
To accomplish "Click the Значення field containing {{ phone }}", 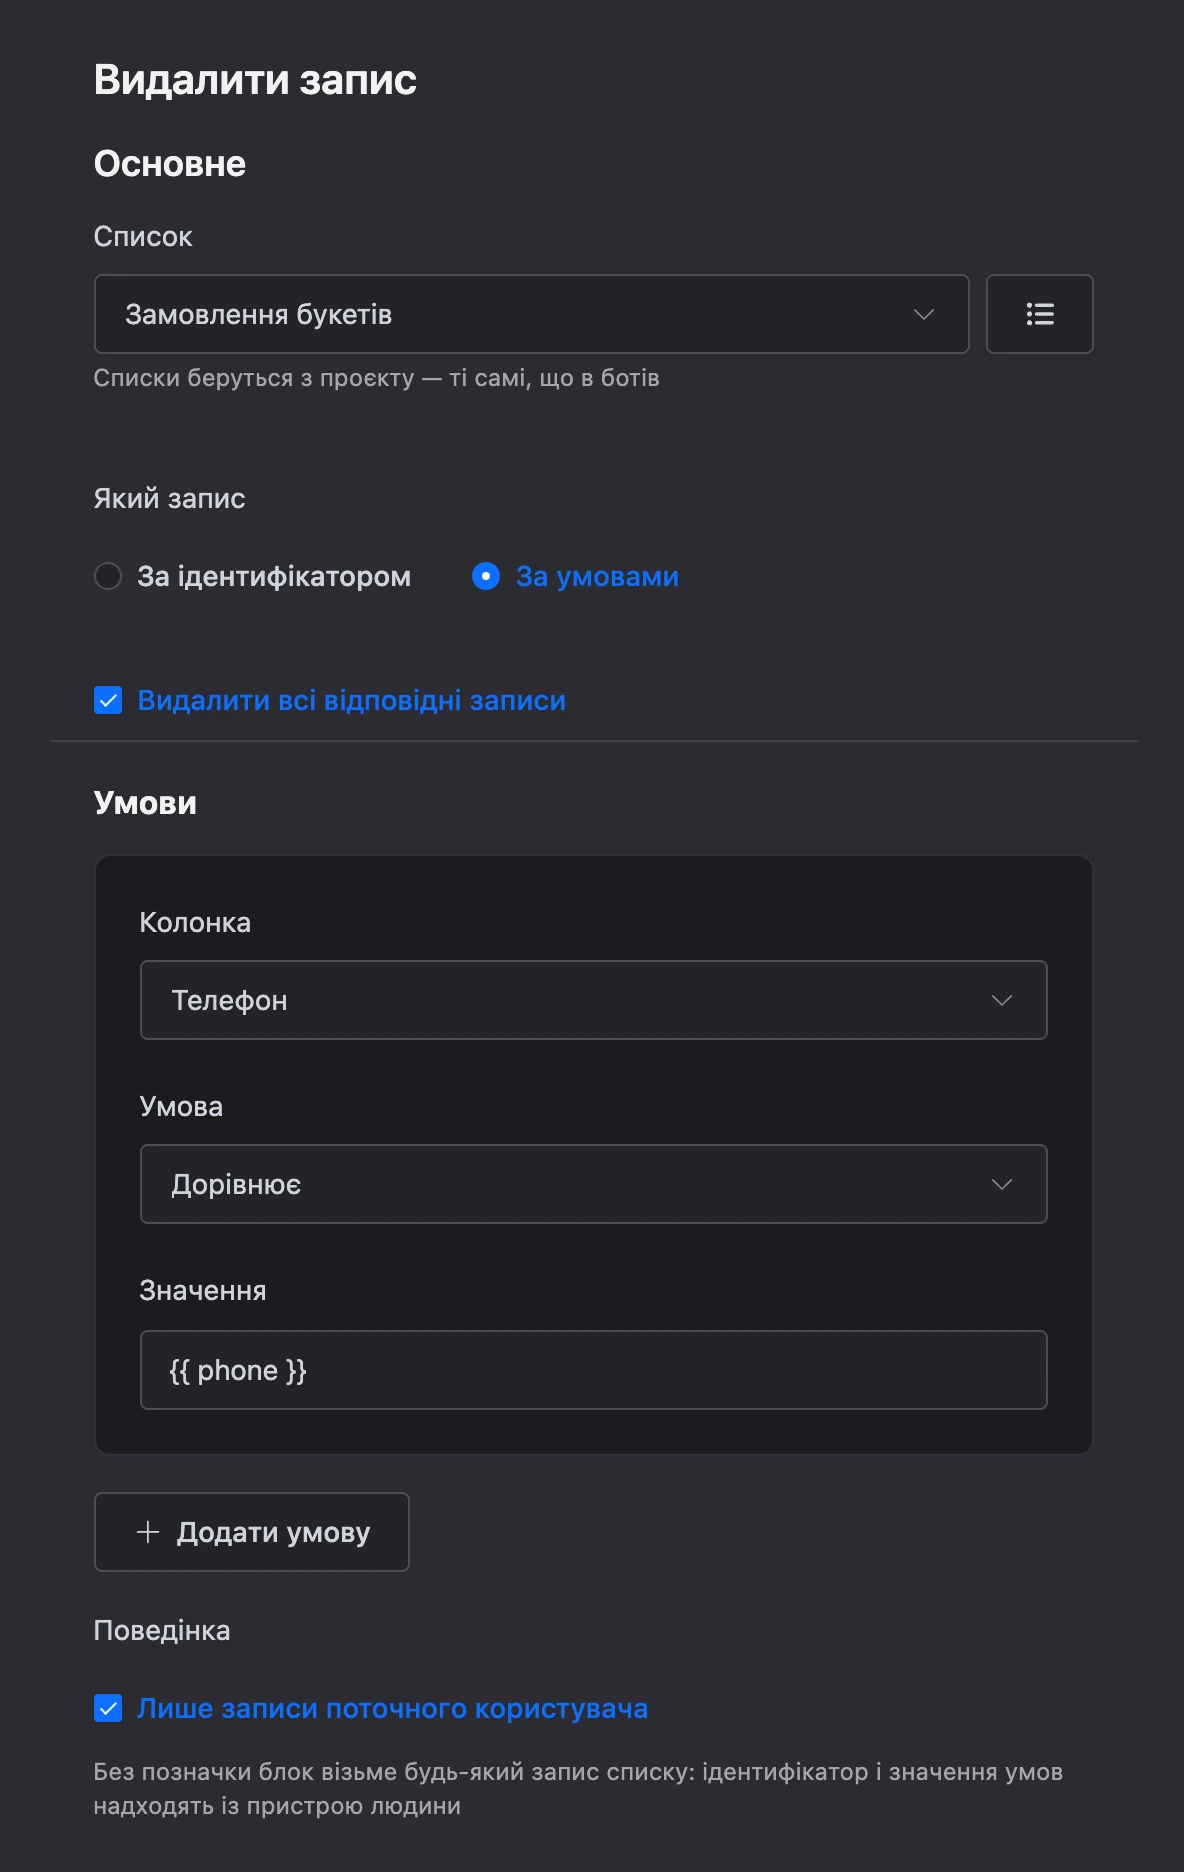I will [x=593, y=1370].
